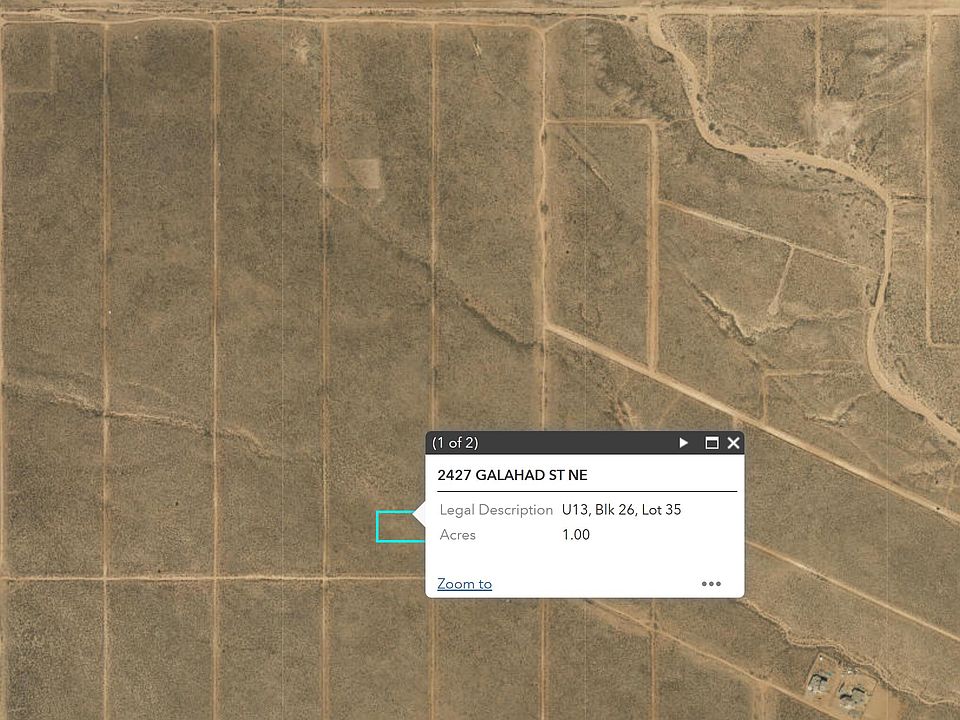Open the popup's three-dot actions menu
Screen dimensions: 960x720
tap(711, 583)
